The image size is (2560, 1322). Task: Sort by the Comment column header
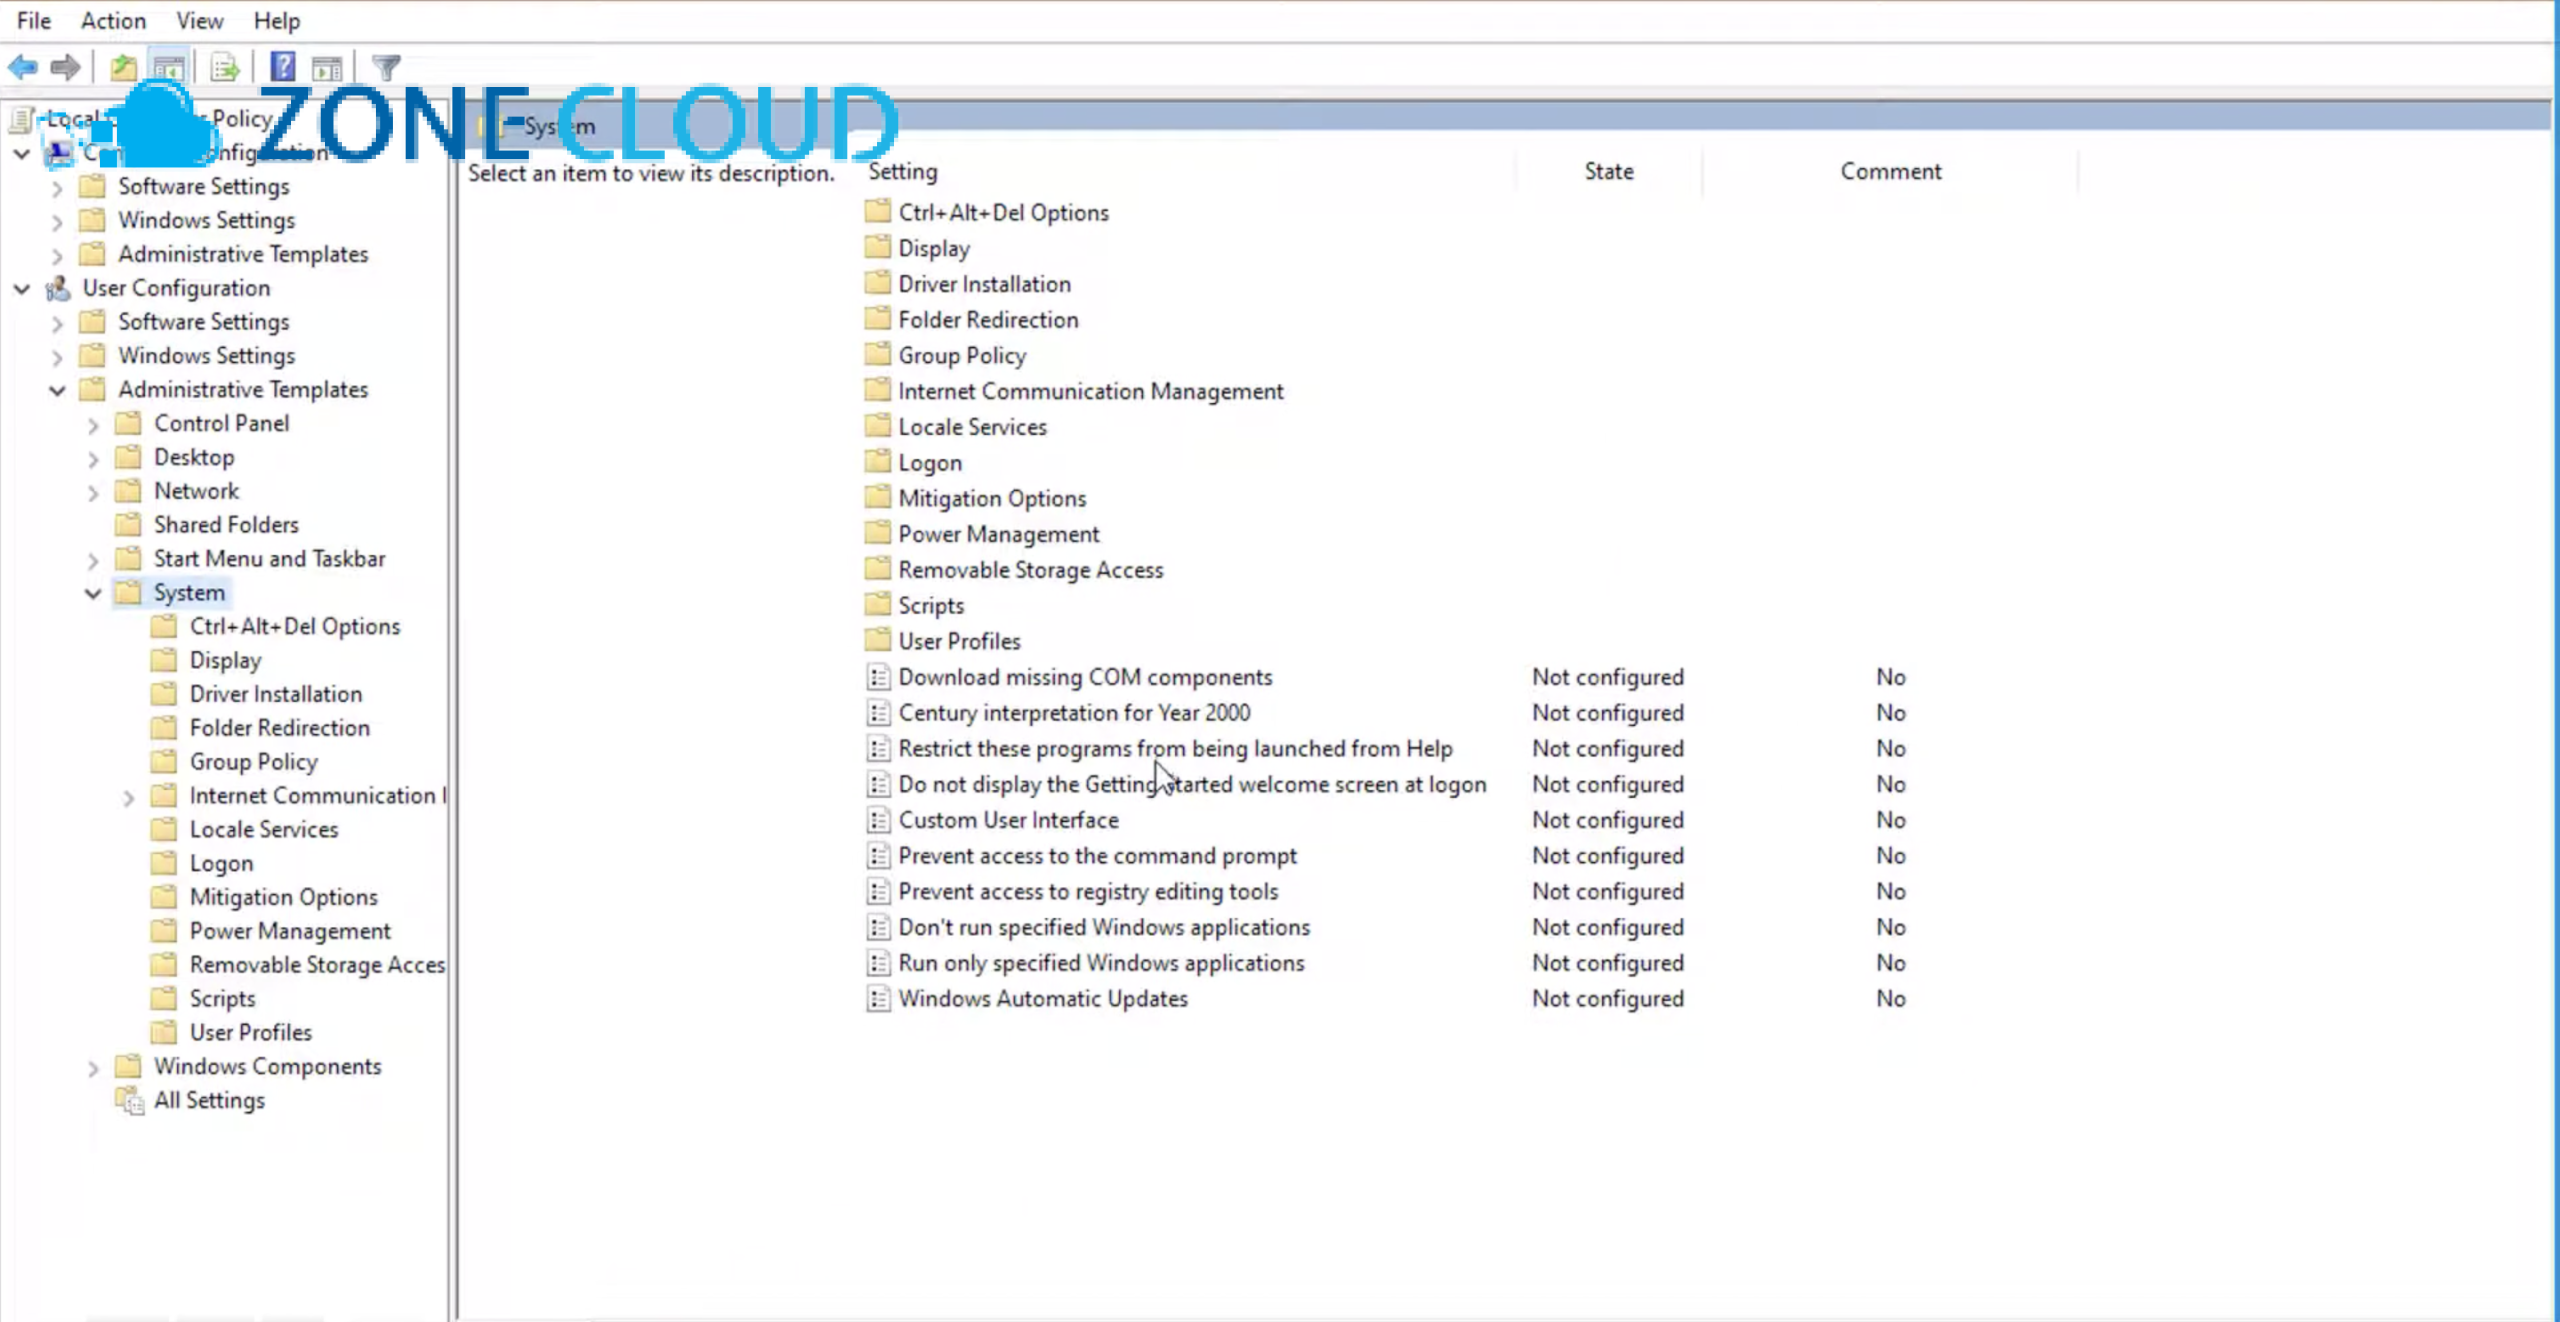1890,172
